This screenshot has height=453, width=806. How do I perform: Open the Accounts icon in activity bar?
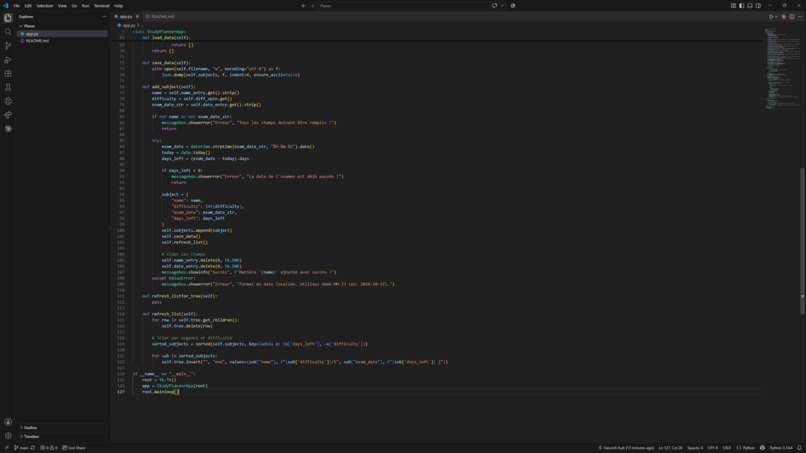coord(8,422)
